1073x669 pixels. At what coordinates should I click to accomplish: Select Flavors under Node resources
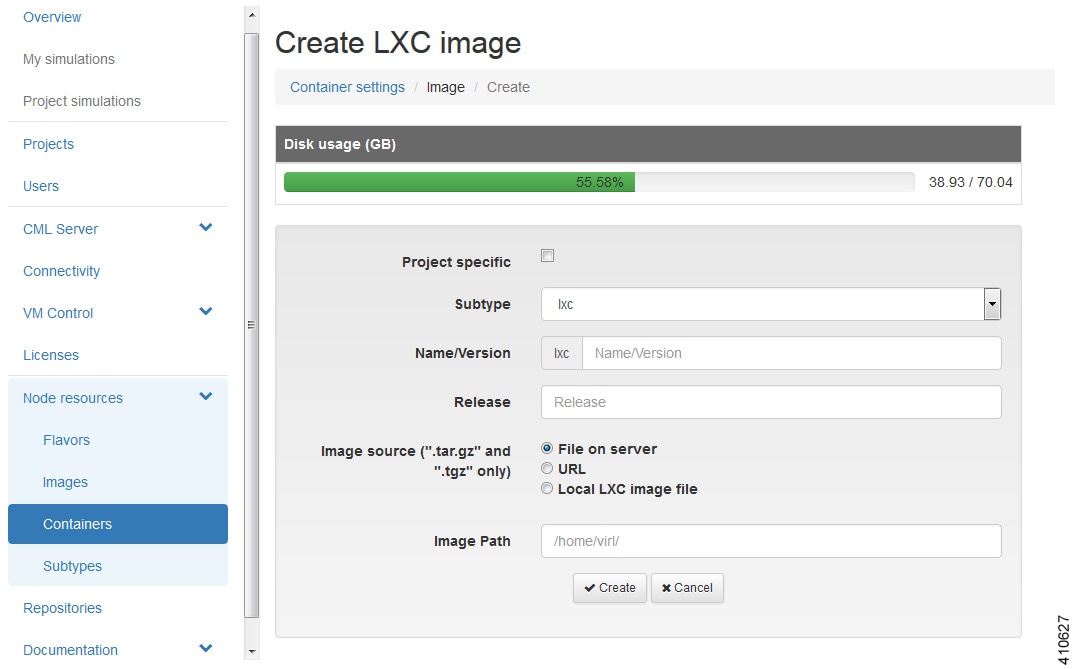(66, 440)
